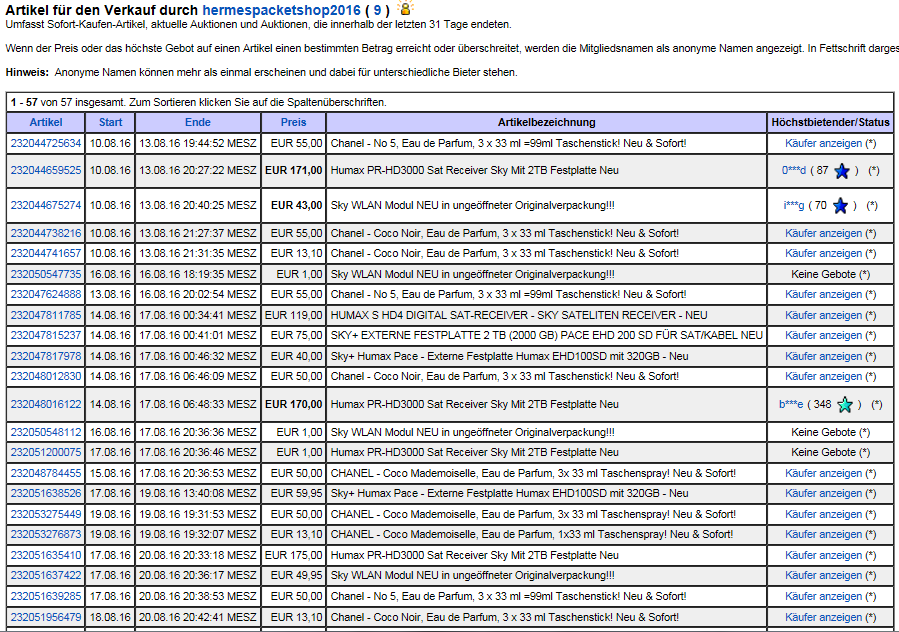Open item number 232044659525
This screenshot has width=899, height=632.
tap(46, 170)
